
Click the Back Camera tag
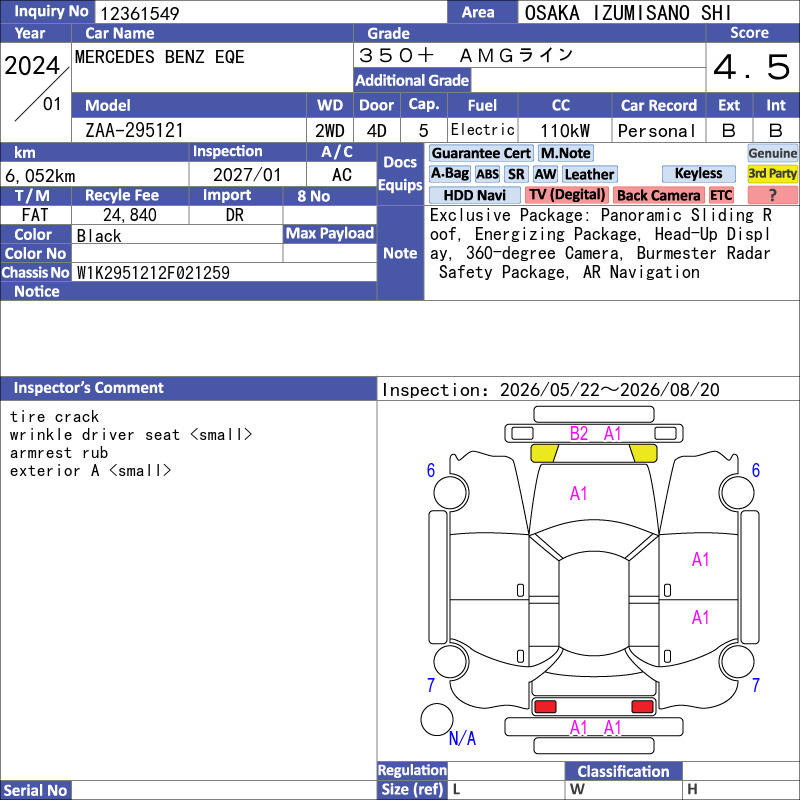(658, 195)
